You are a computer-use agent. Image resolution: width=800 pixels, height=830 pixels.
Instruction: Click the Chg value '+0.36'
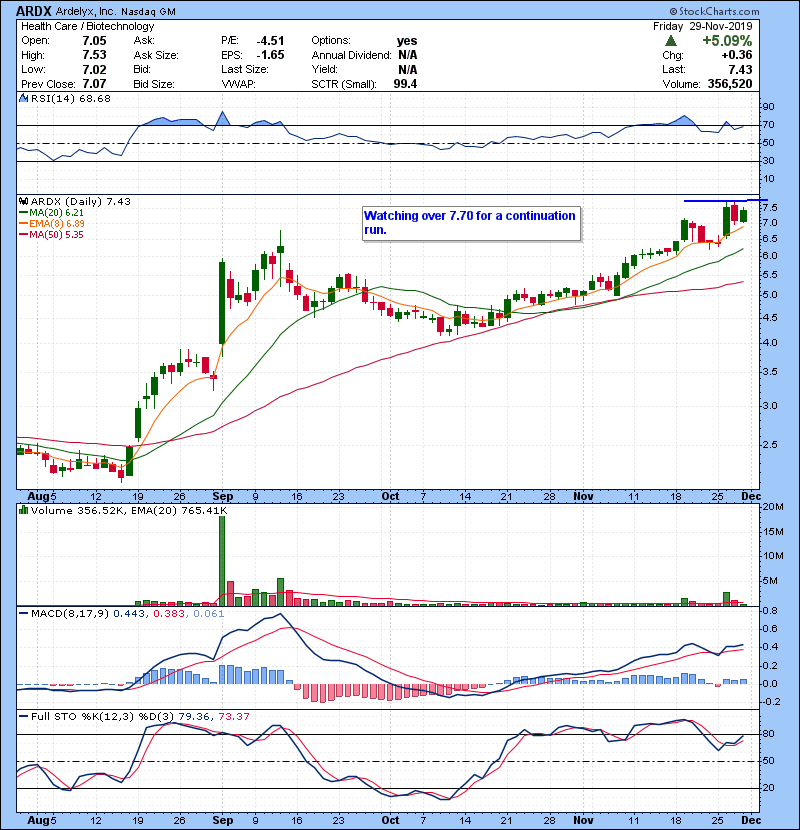pyautogui.click(x=736, y=55)
